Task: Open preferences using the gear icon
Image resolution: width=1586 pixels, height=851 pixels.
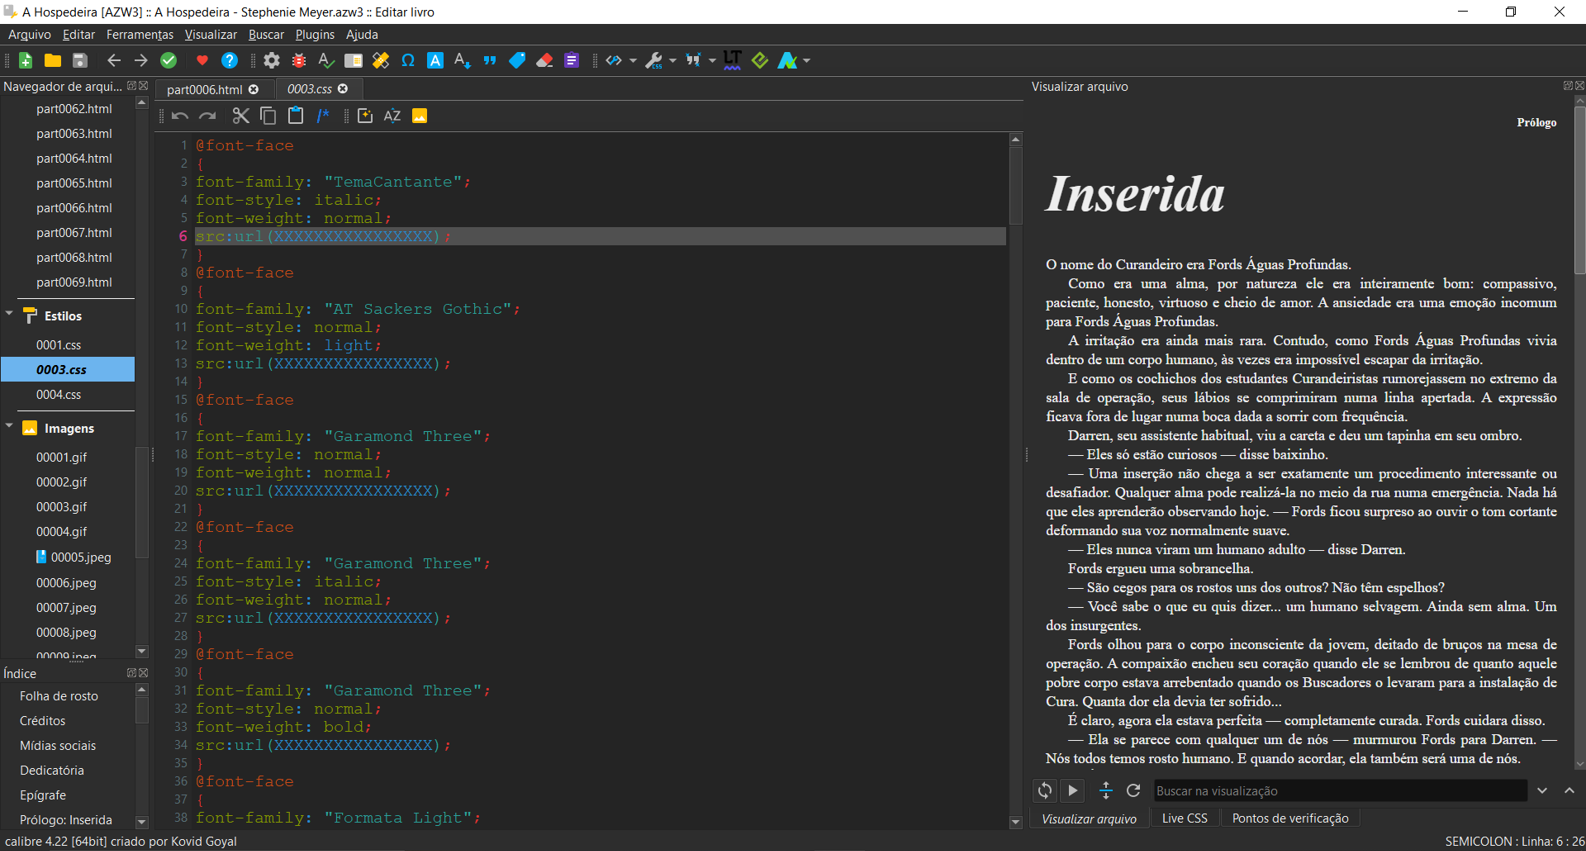Action: click(271, 61)
